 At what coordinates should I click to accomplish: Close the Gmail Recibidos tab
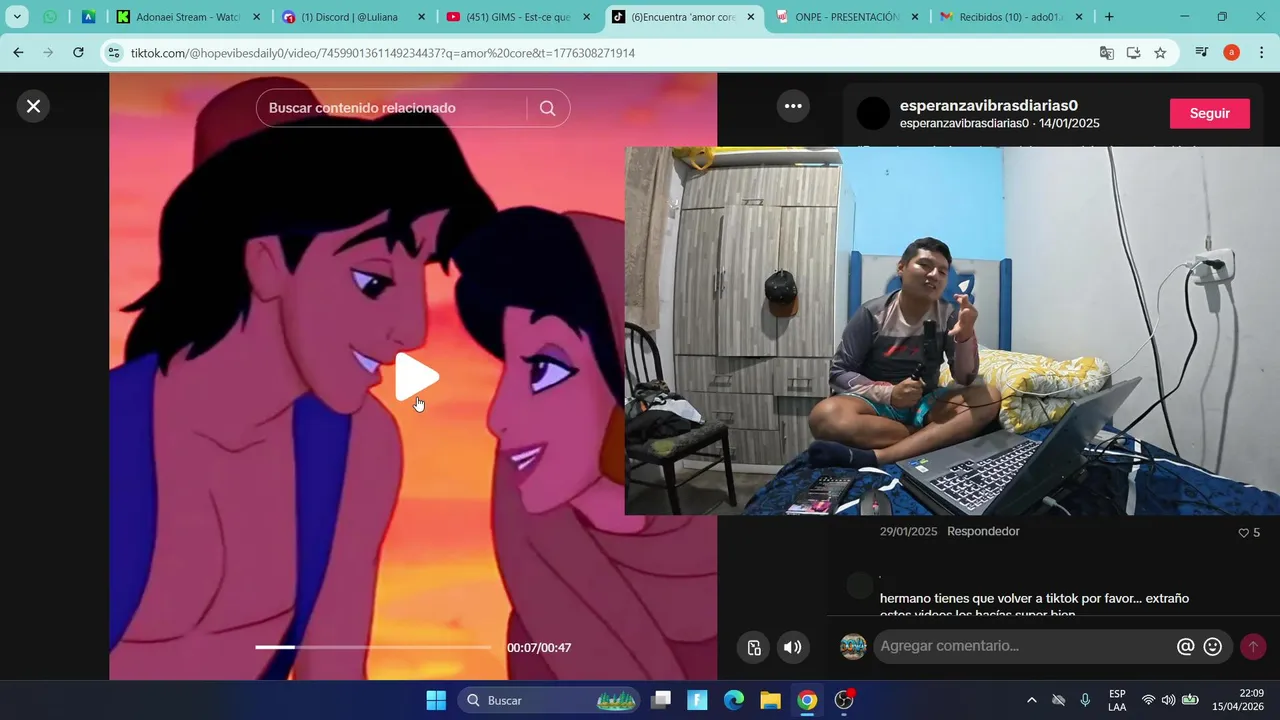click(x=1079, y=17)
